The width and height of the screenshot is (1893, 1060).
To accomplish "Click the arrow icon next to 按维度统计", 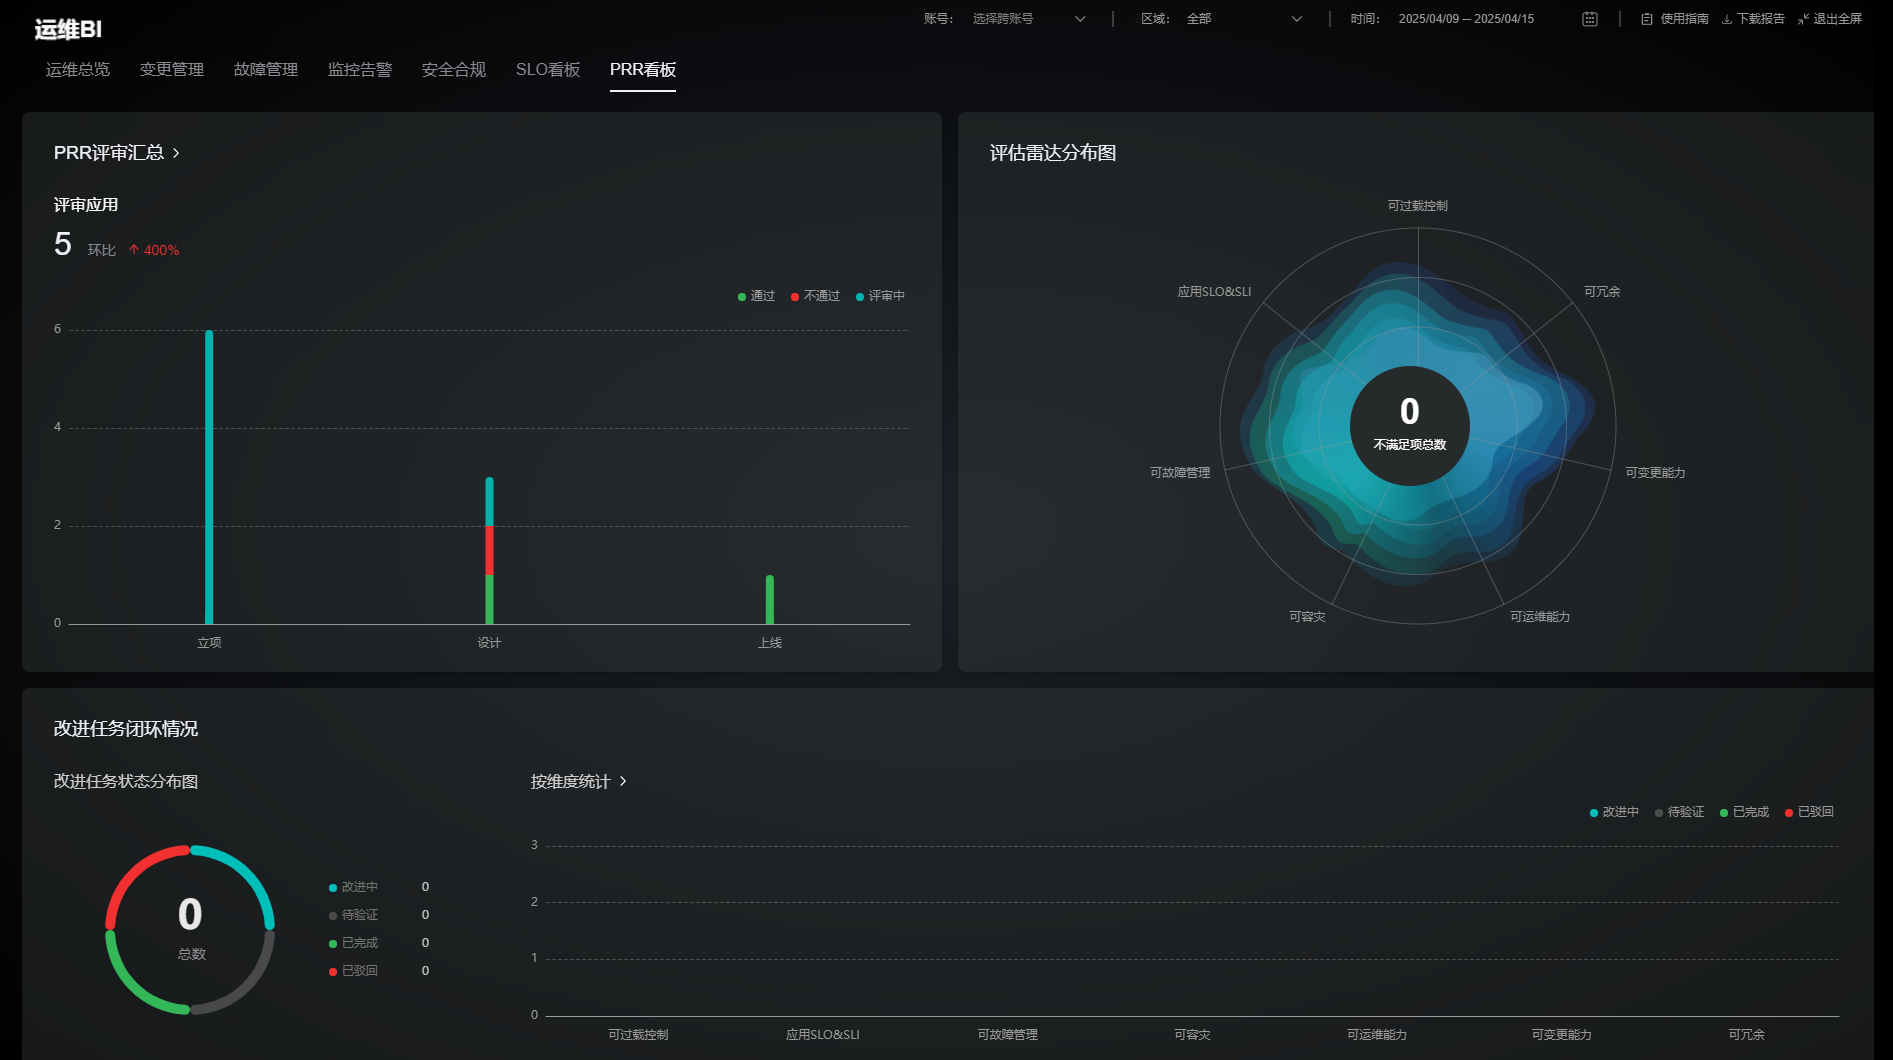I will 623,781.
